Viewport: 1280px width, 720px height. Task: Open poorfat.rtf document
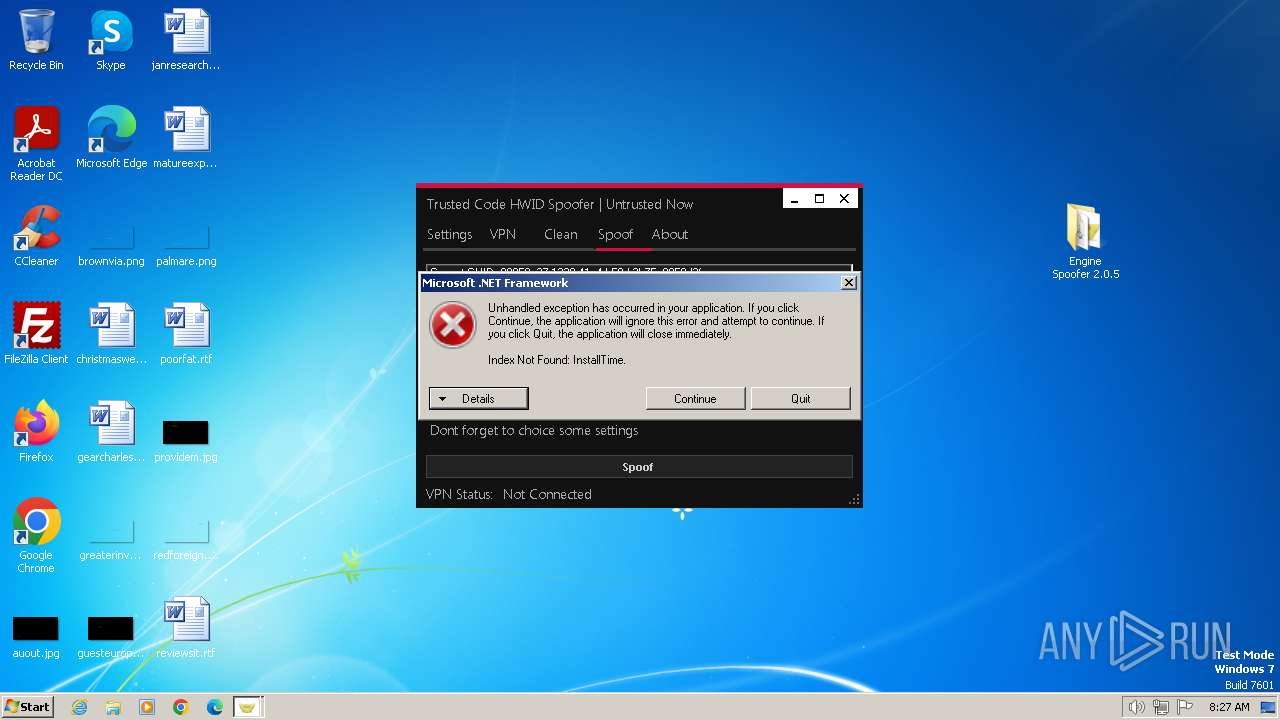pos(186,334)
